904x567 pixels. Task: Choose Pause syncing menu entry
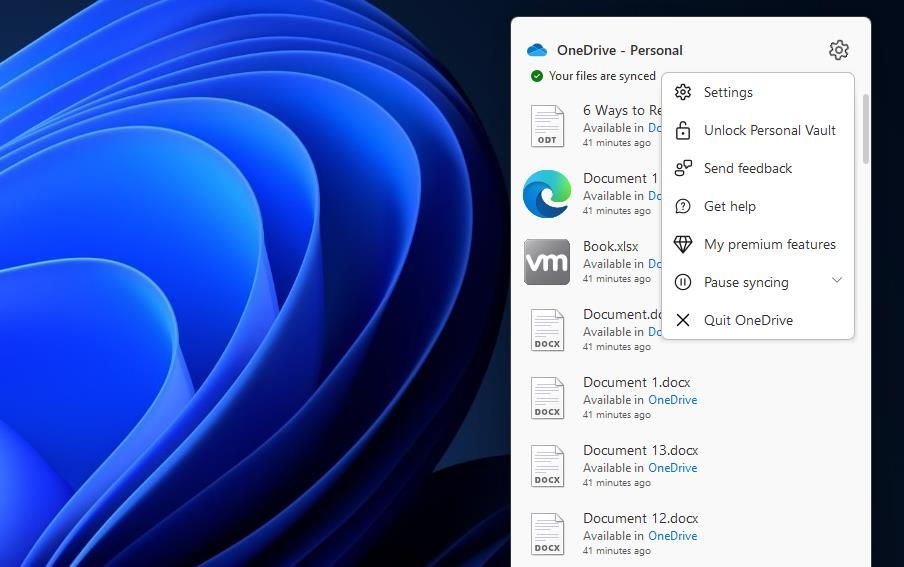(758, 282)
